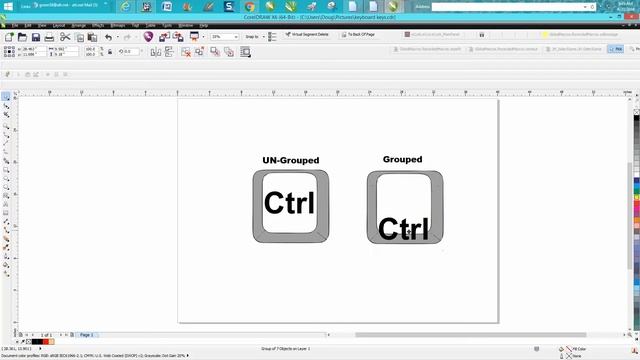This screenshot has height=360, width=640.
Task: Select the Crop tool in the toolbox
Action: click(6, 115)
